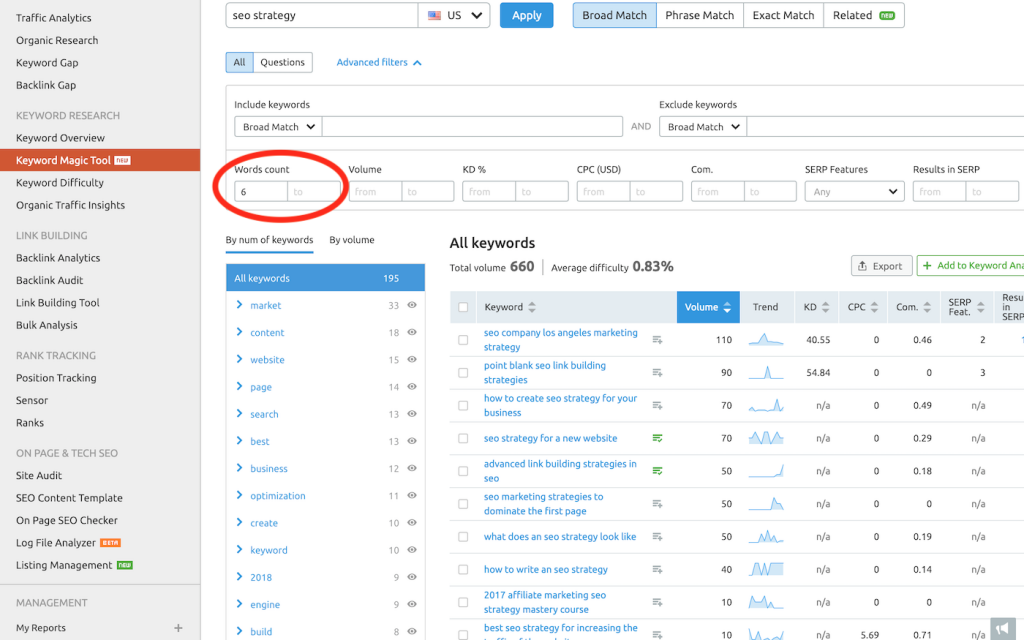
Task: Select all keywords header checkbox
Action: [x=463, y=307]
